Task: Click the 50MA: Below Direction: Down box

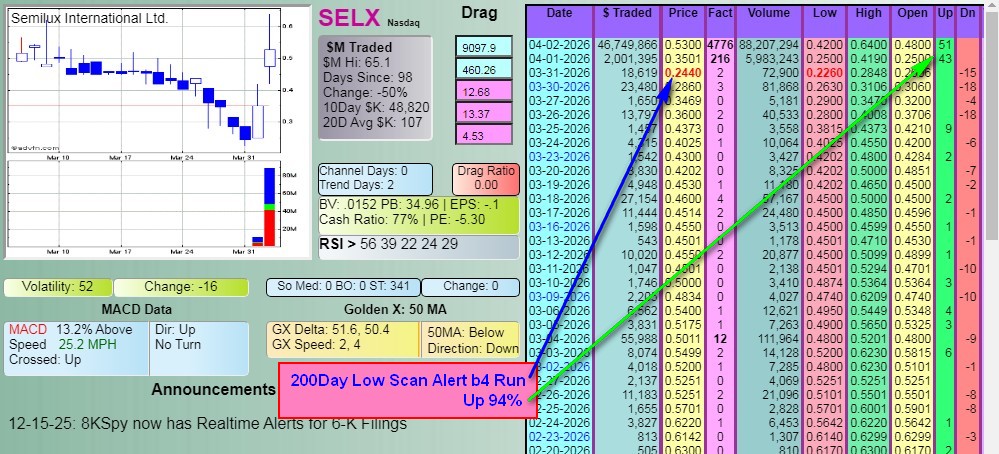Action: pos(470,339)
